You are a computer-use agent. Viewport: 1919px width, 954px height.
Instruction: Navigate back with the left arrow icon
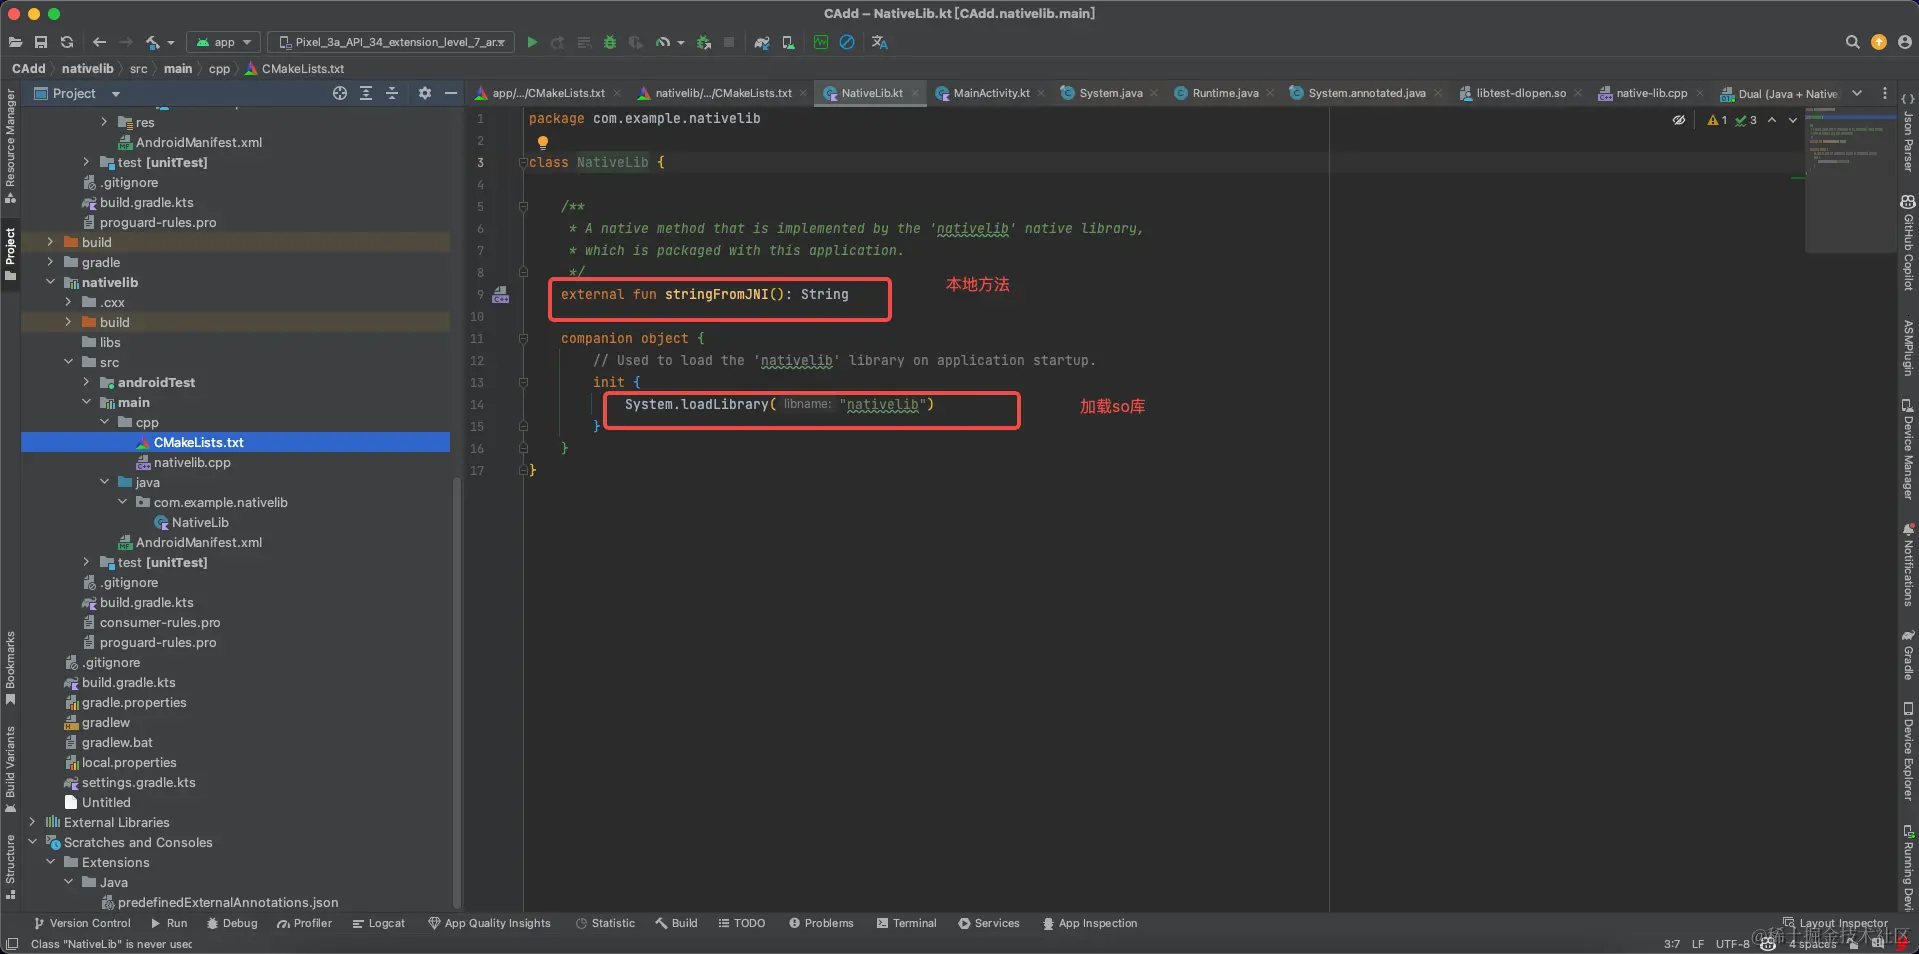[x=99, y=42]
